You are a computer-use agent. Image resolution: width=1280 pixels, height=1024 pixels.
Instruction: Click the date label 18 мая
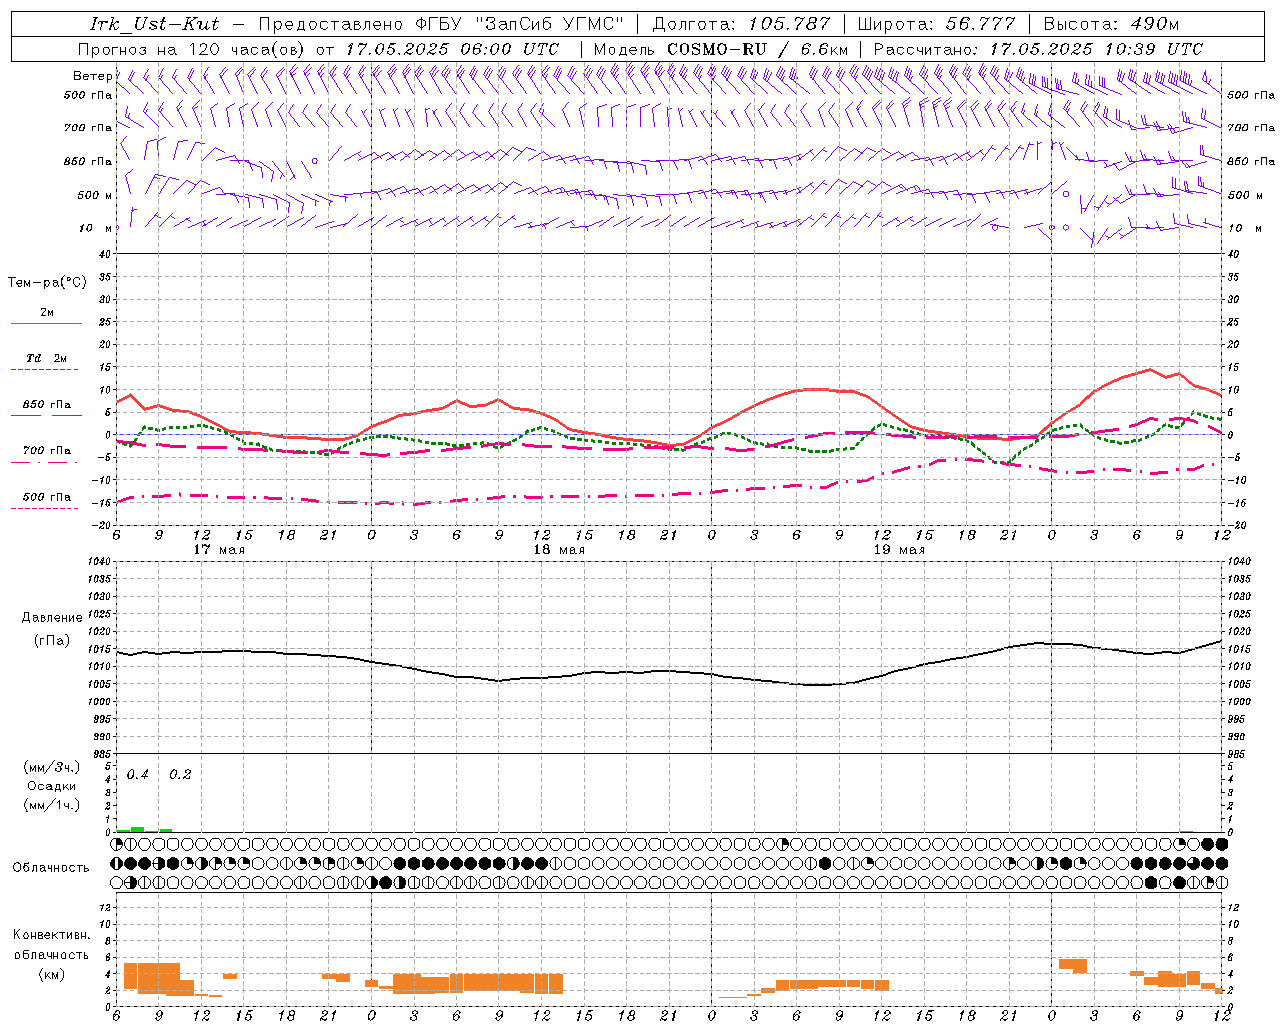(559, 550)
